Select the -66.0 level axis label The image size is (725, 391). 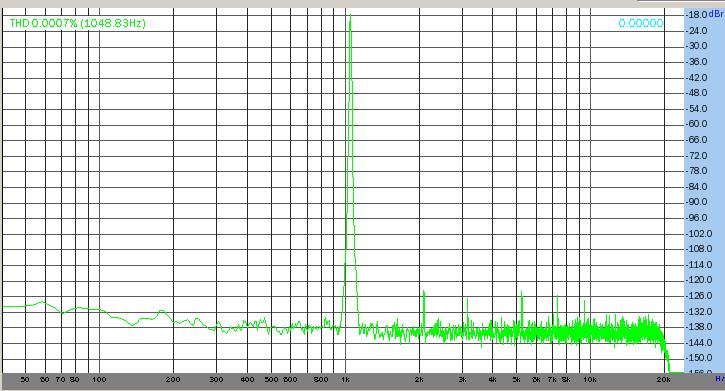[x=696, y=140]
